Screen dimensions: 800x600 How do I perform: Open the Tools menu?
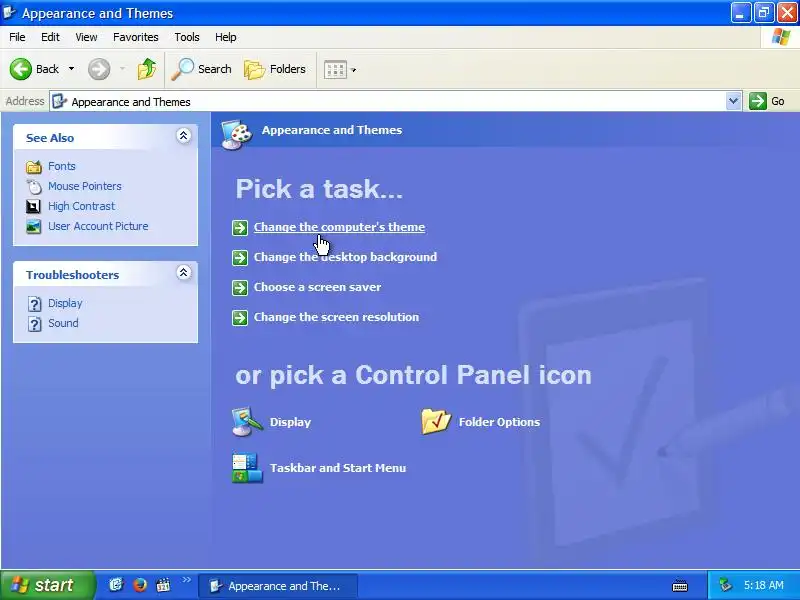coord(187,37)
